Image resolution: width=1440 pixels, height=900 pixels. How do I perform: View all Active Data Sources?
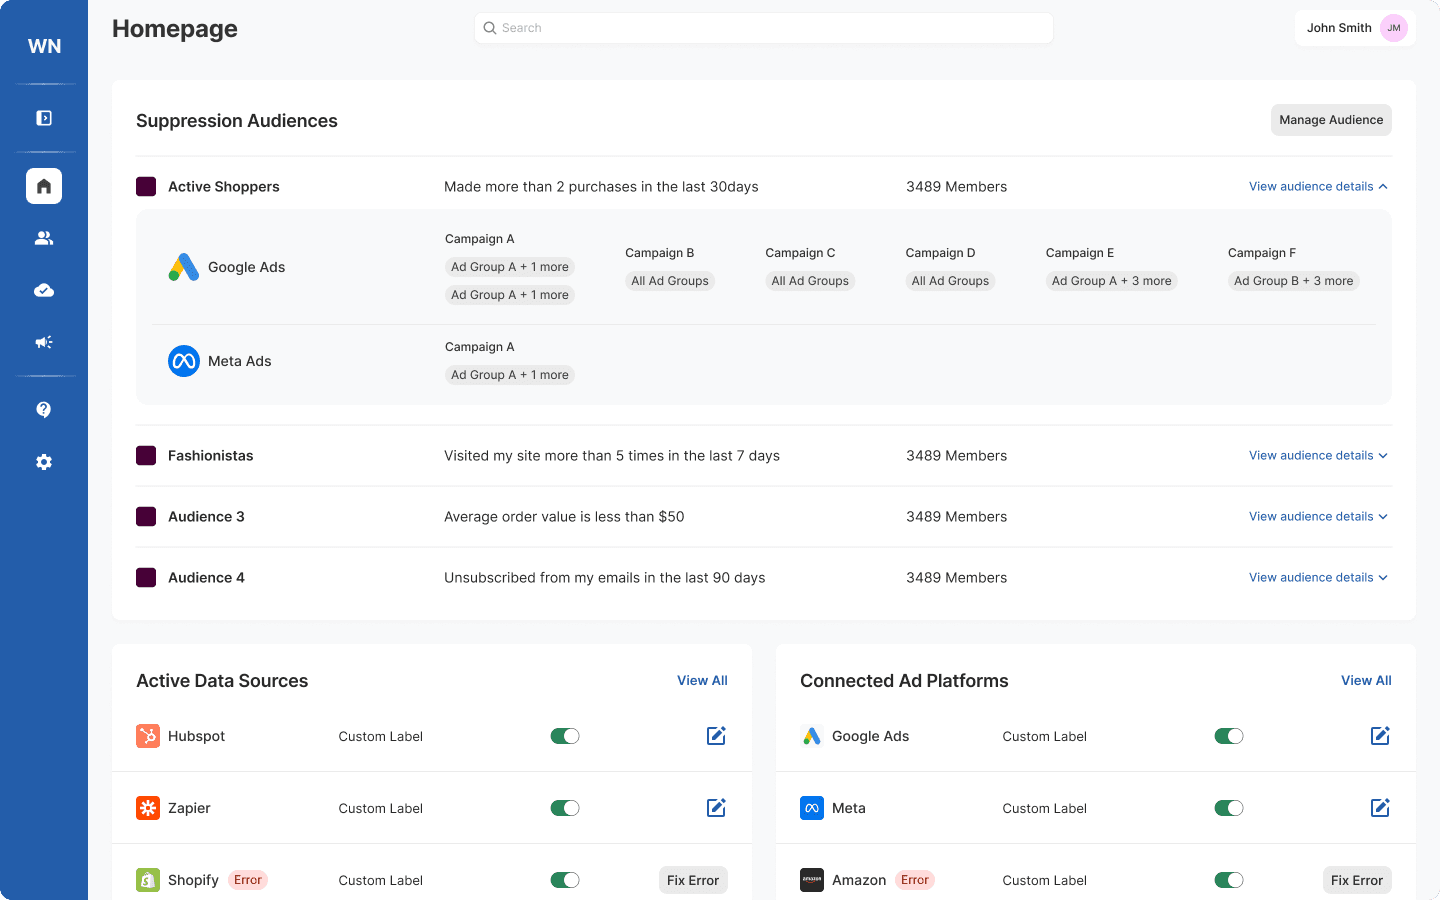pos(702,681)
